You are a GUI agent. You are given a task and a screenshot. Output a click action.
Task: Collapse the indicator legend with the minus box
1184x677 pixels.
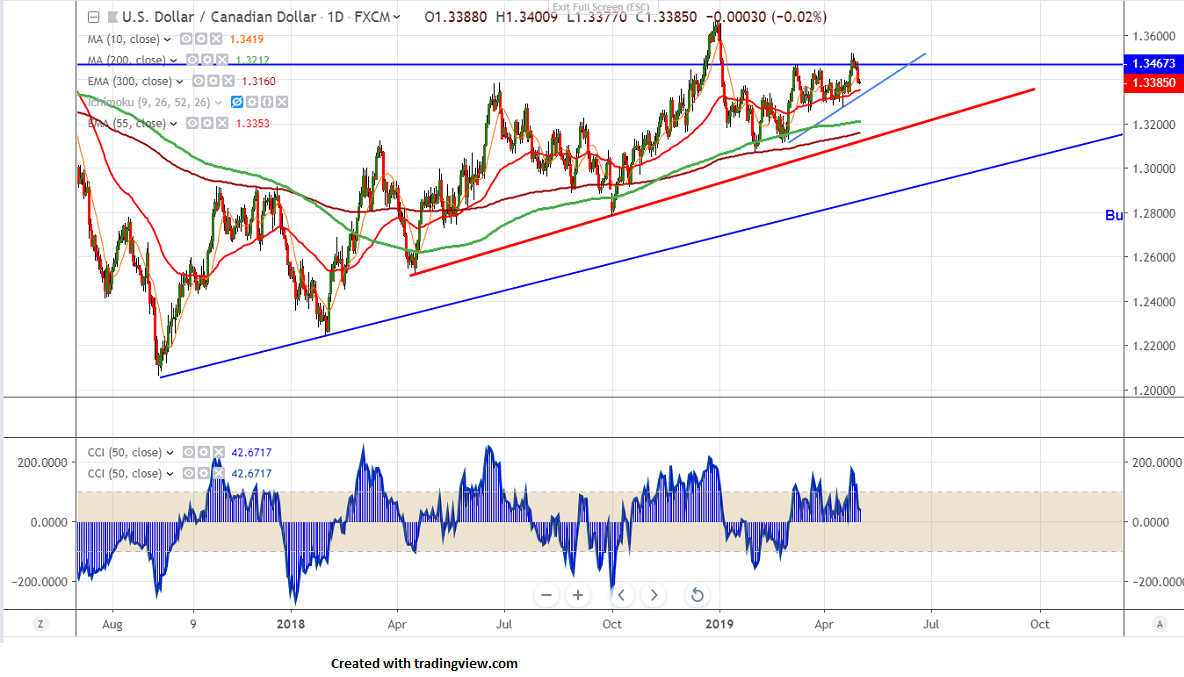pyautogui.click(x=94, y=17)
